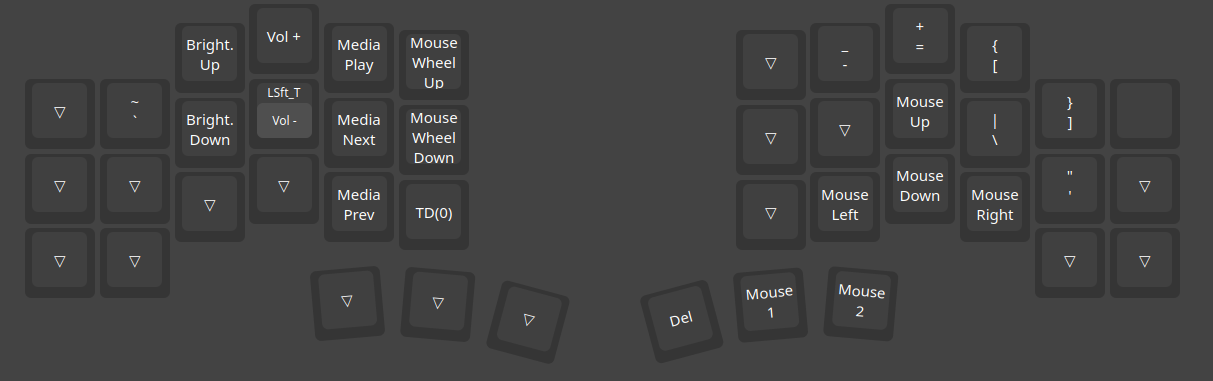This screenshot has width=1213, height=381.
Task: Click the Mouse Right key
Action: [x=995, y=206]
